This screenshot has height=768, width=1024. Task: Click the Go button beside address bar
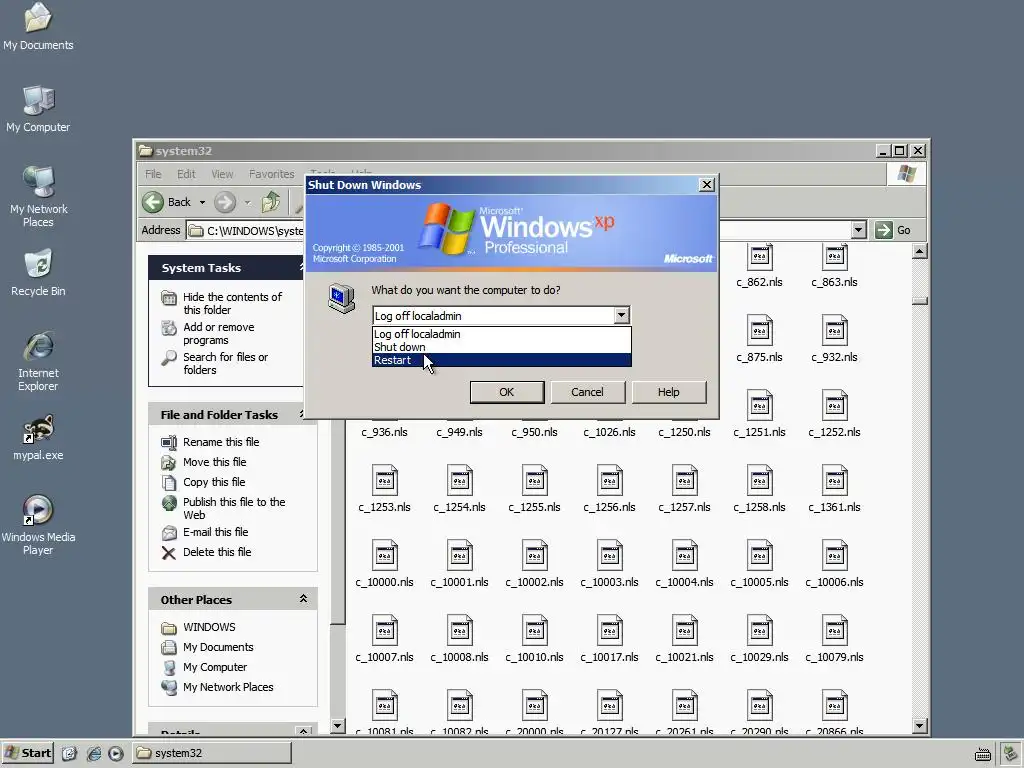tap(893, 230)
